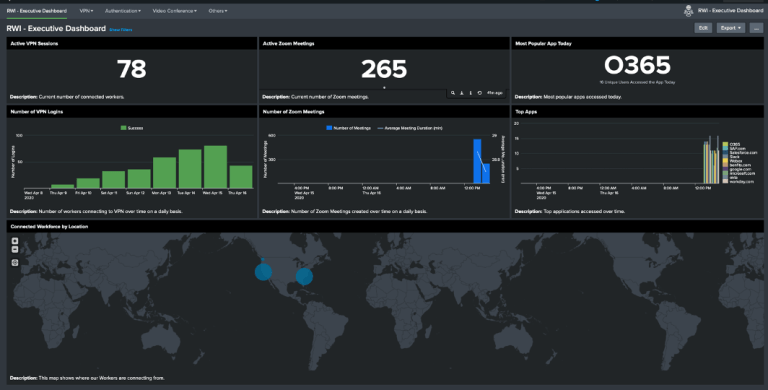
Task: Open Active Zoom Meetings panel in Search
Action: pyautogui.click(x=453, y=93)
